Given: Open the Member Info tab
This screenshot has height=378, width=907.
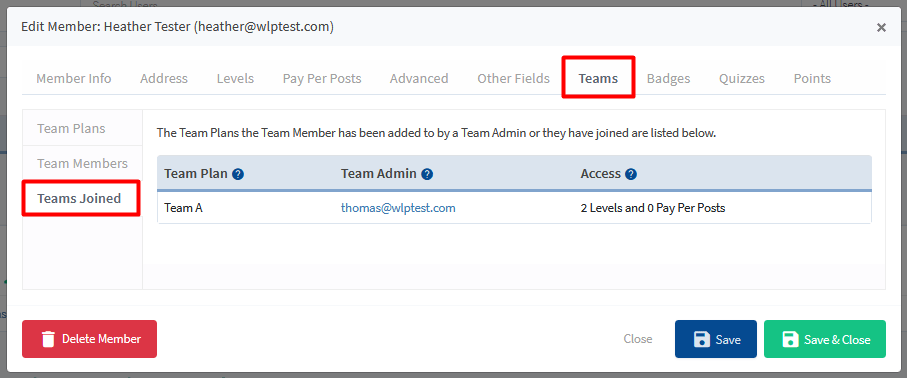Looking at the screenshot, I should pyautogui.click(x=73, y=79).
